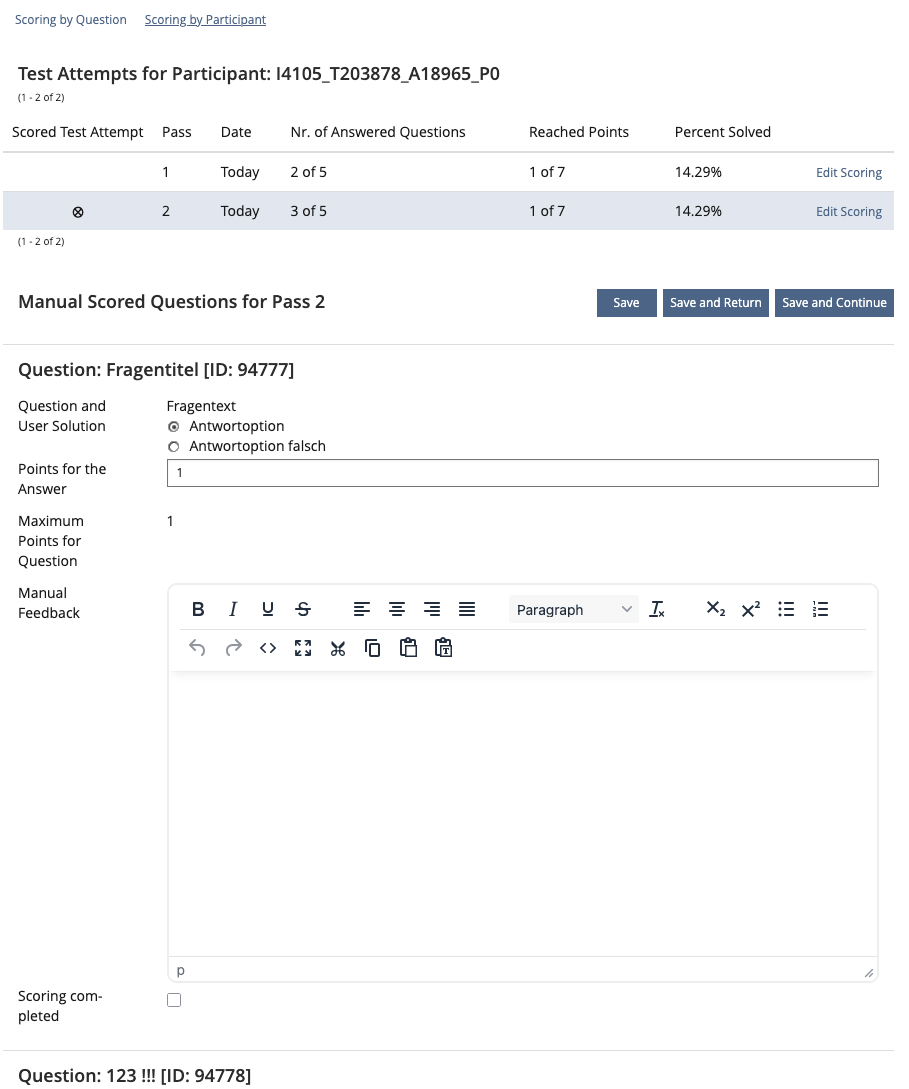Apply superscript formatting to feedback text
This screenshot has height=1089, width=909.
click(x=750, y=609)
